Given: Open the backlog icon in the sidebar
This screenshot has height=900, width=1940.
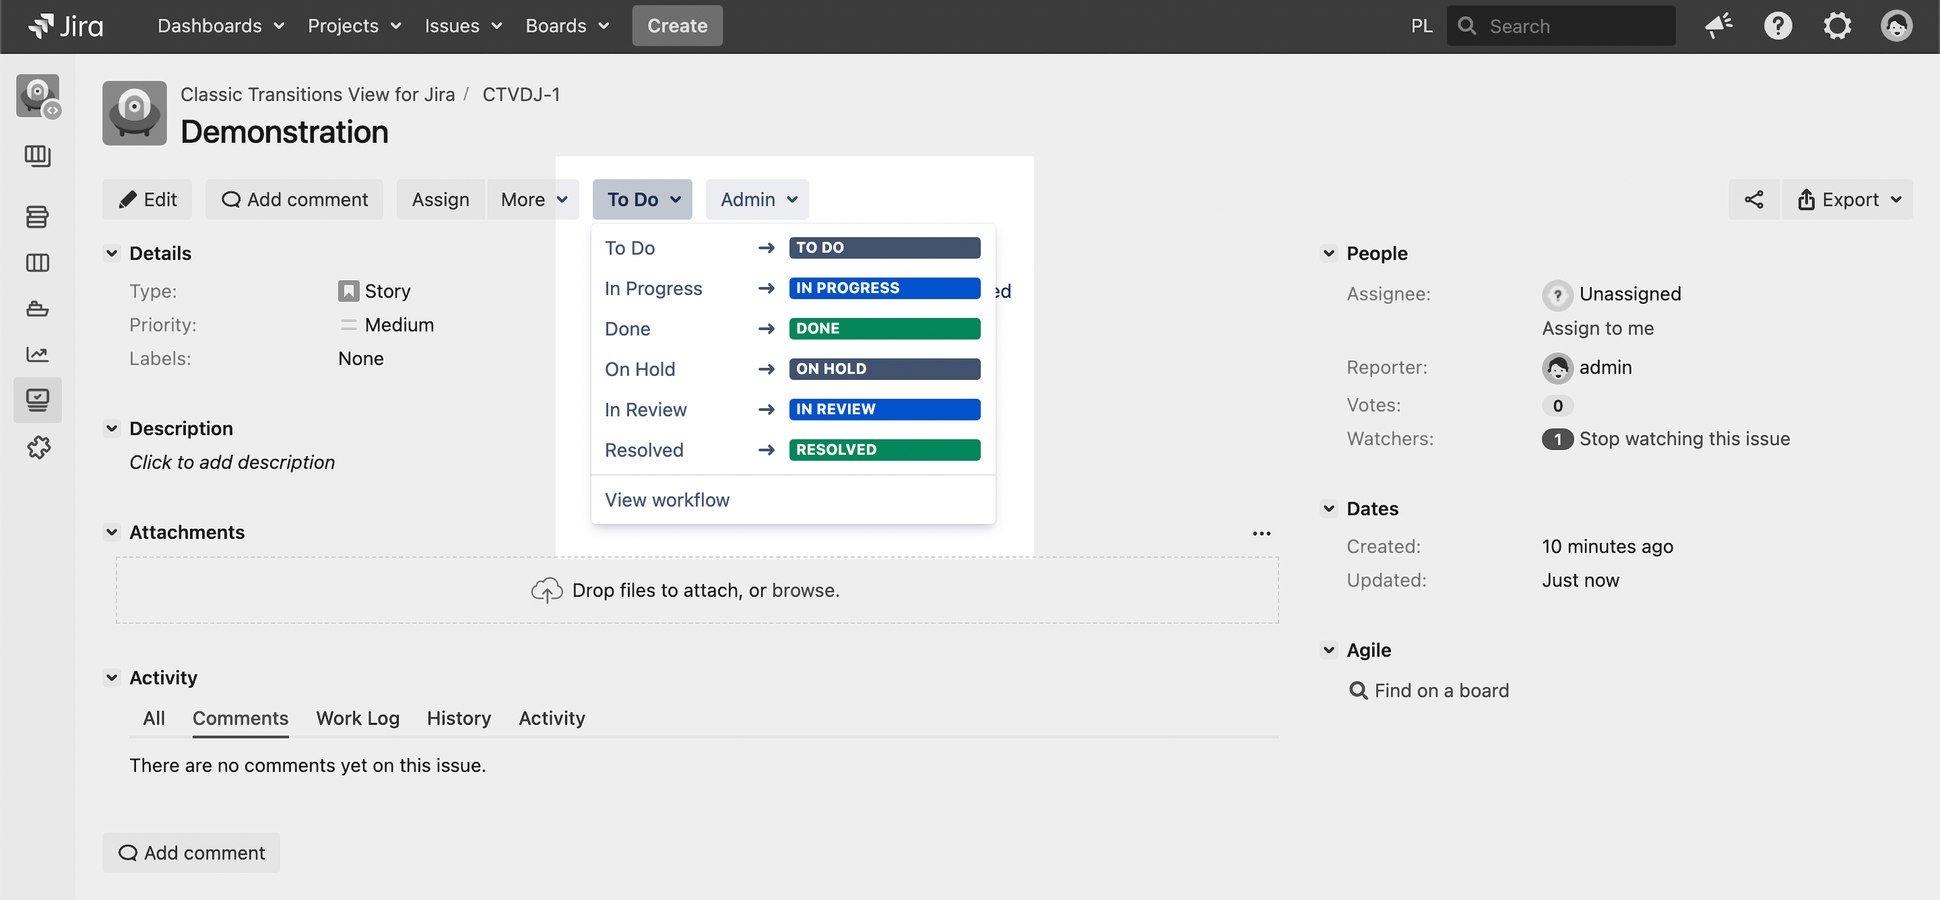Looking at the screenshot, I should pos(38,217).
